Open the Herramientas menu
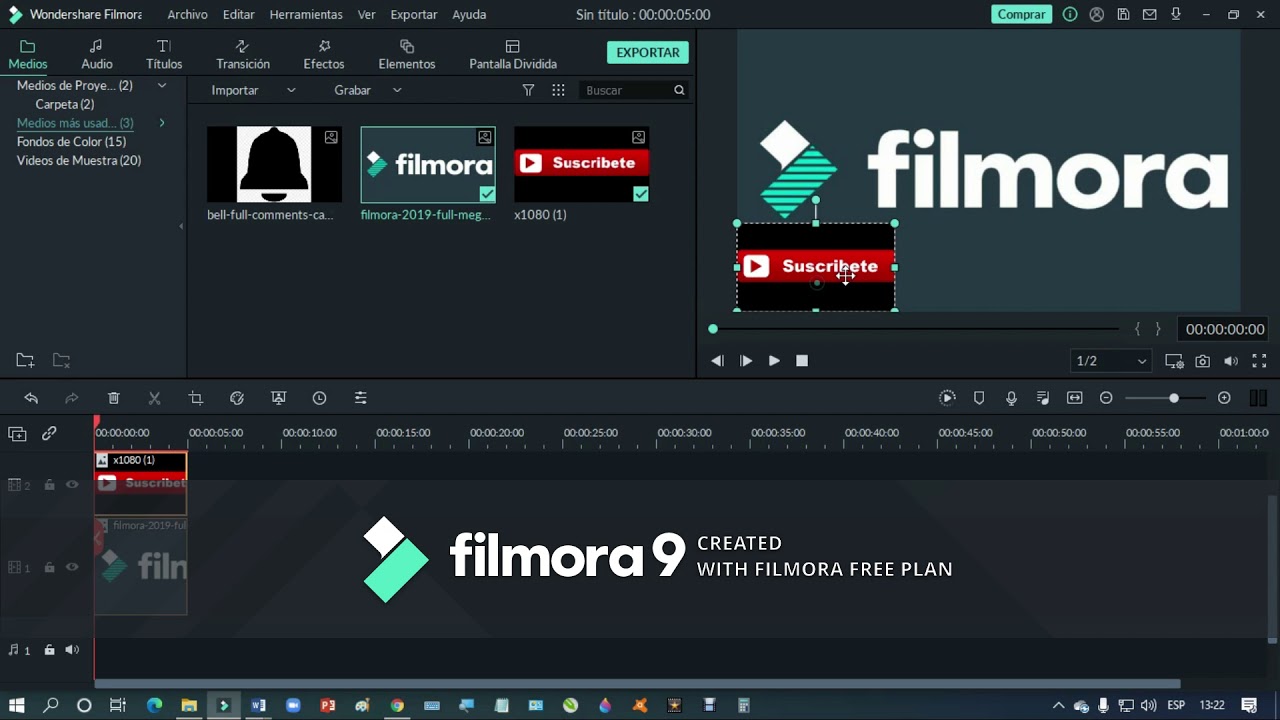The width and height of the screenshot is (1280, 720). [306, 15]
